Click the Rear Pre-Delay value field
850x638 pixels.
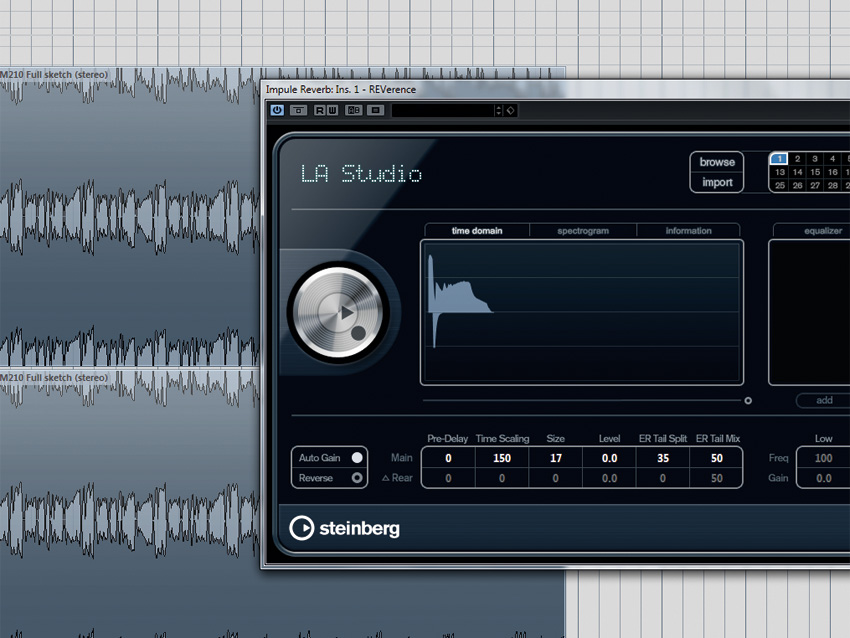click(448, 478)
